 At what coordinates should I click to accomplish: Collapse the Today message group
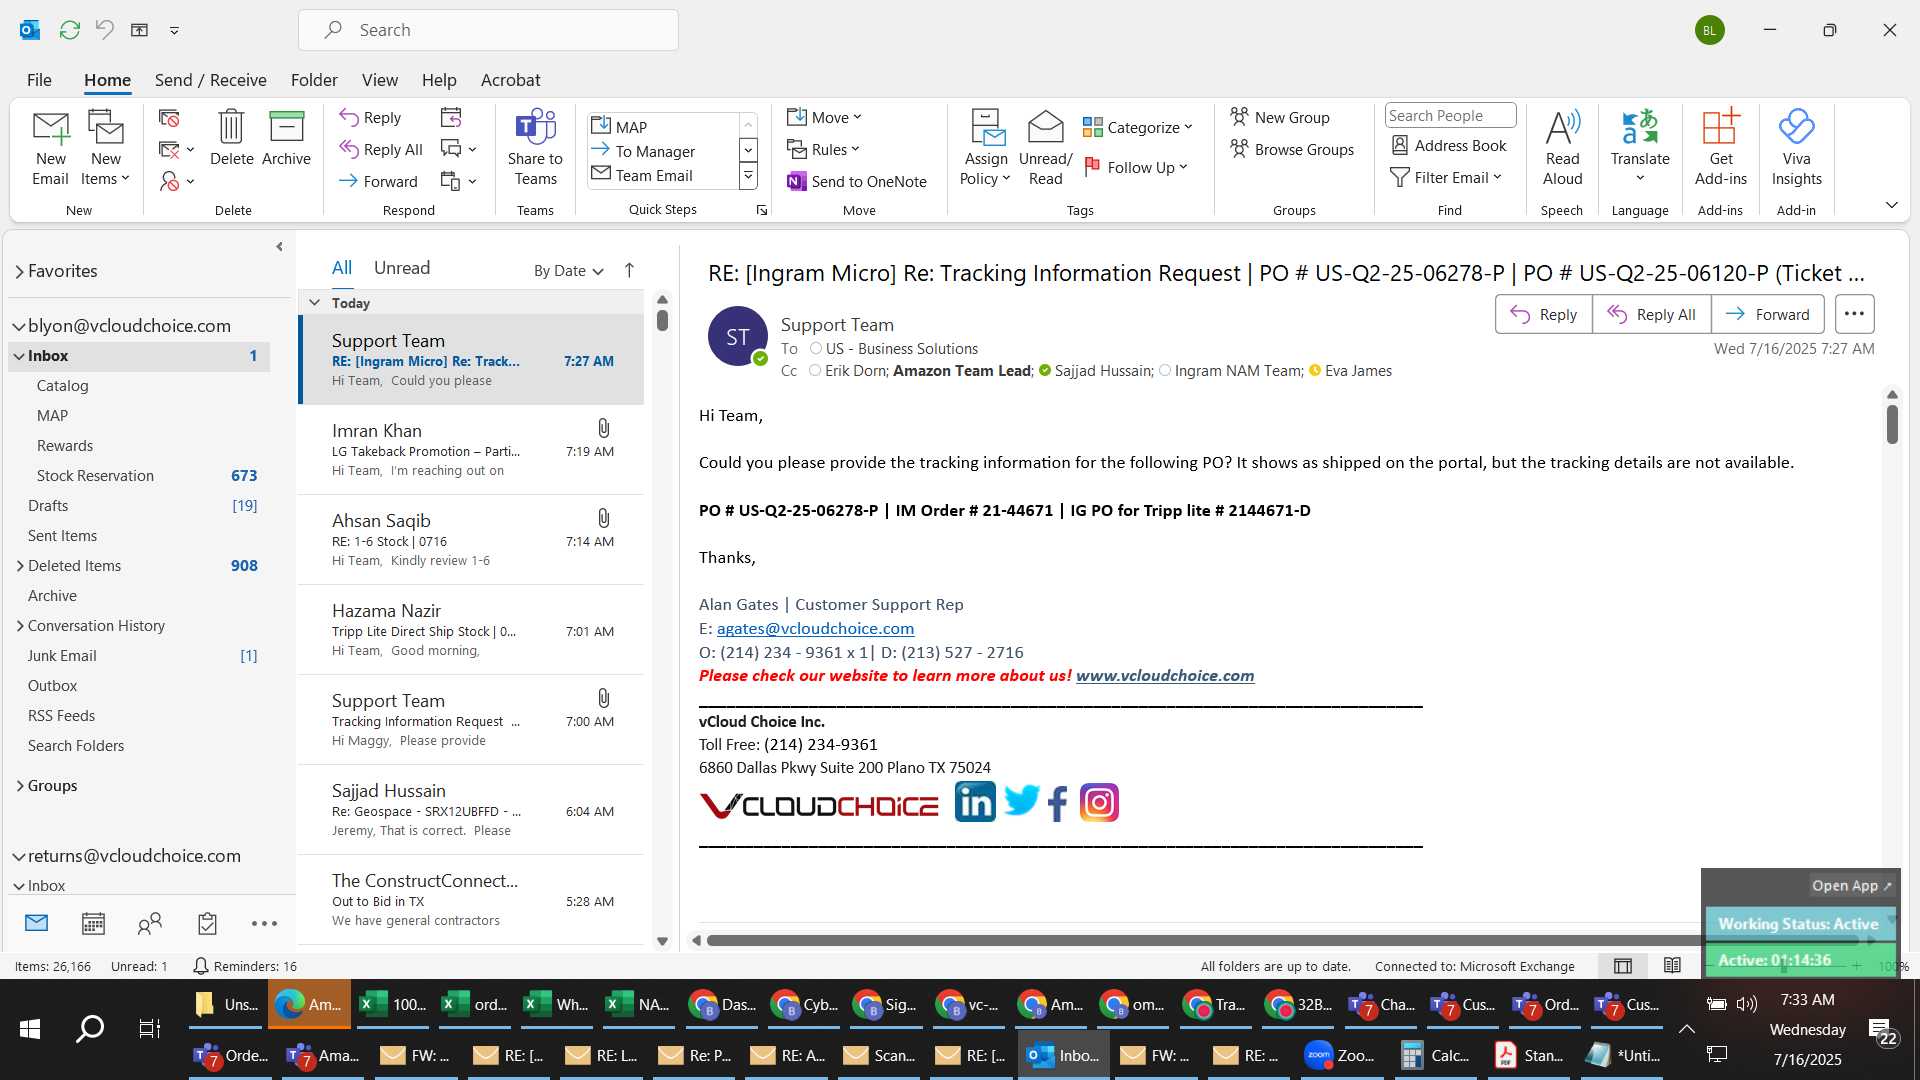tap(314, 303)
